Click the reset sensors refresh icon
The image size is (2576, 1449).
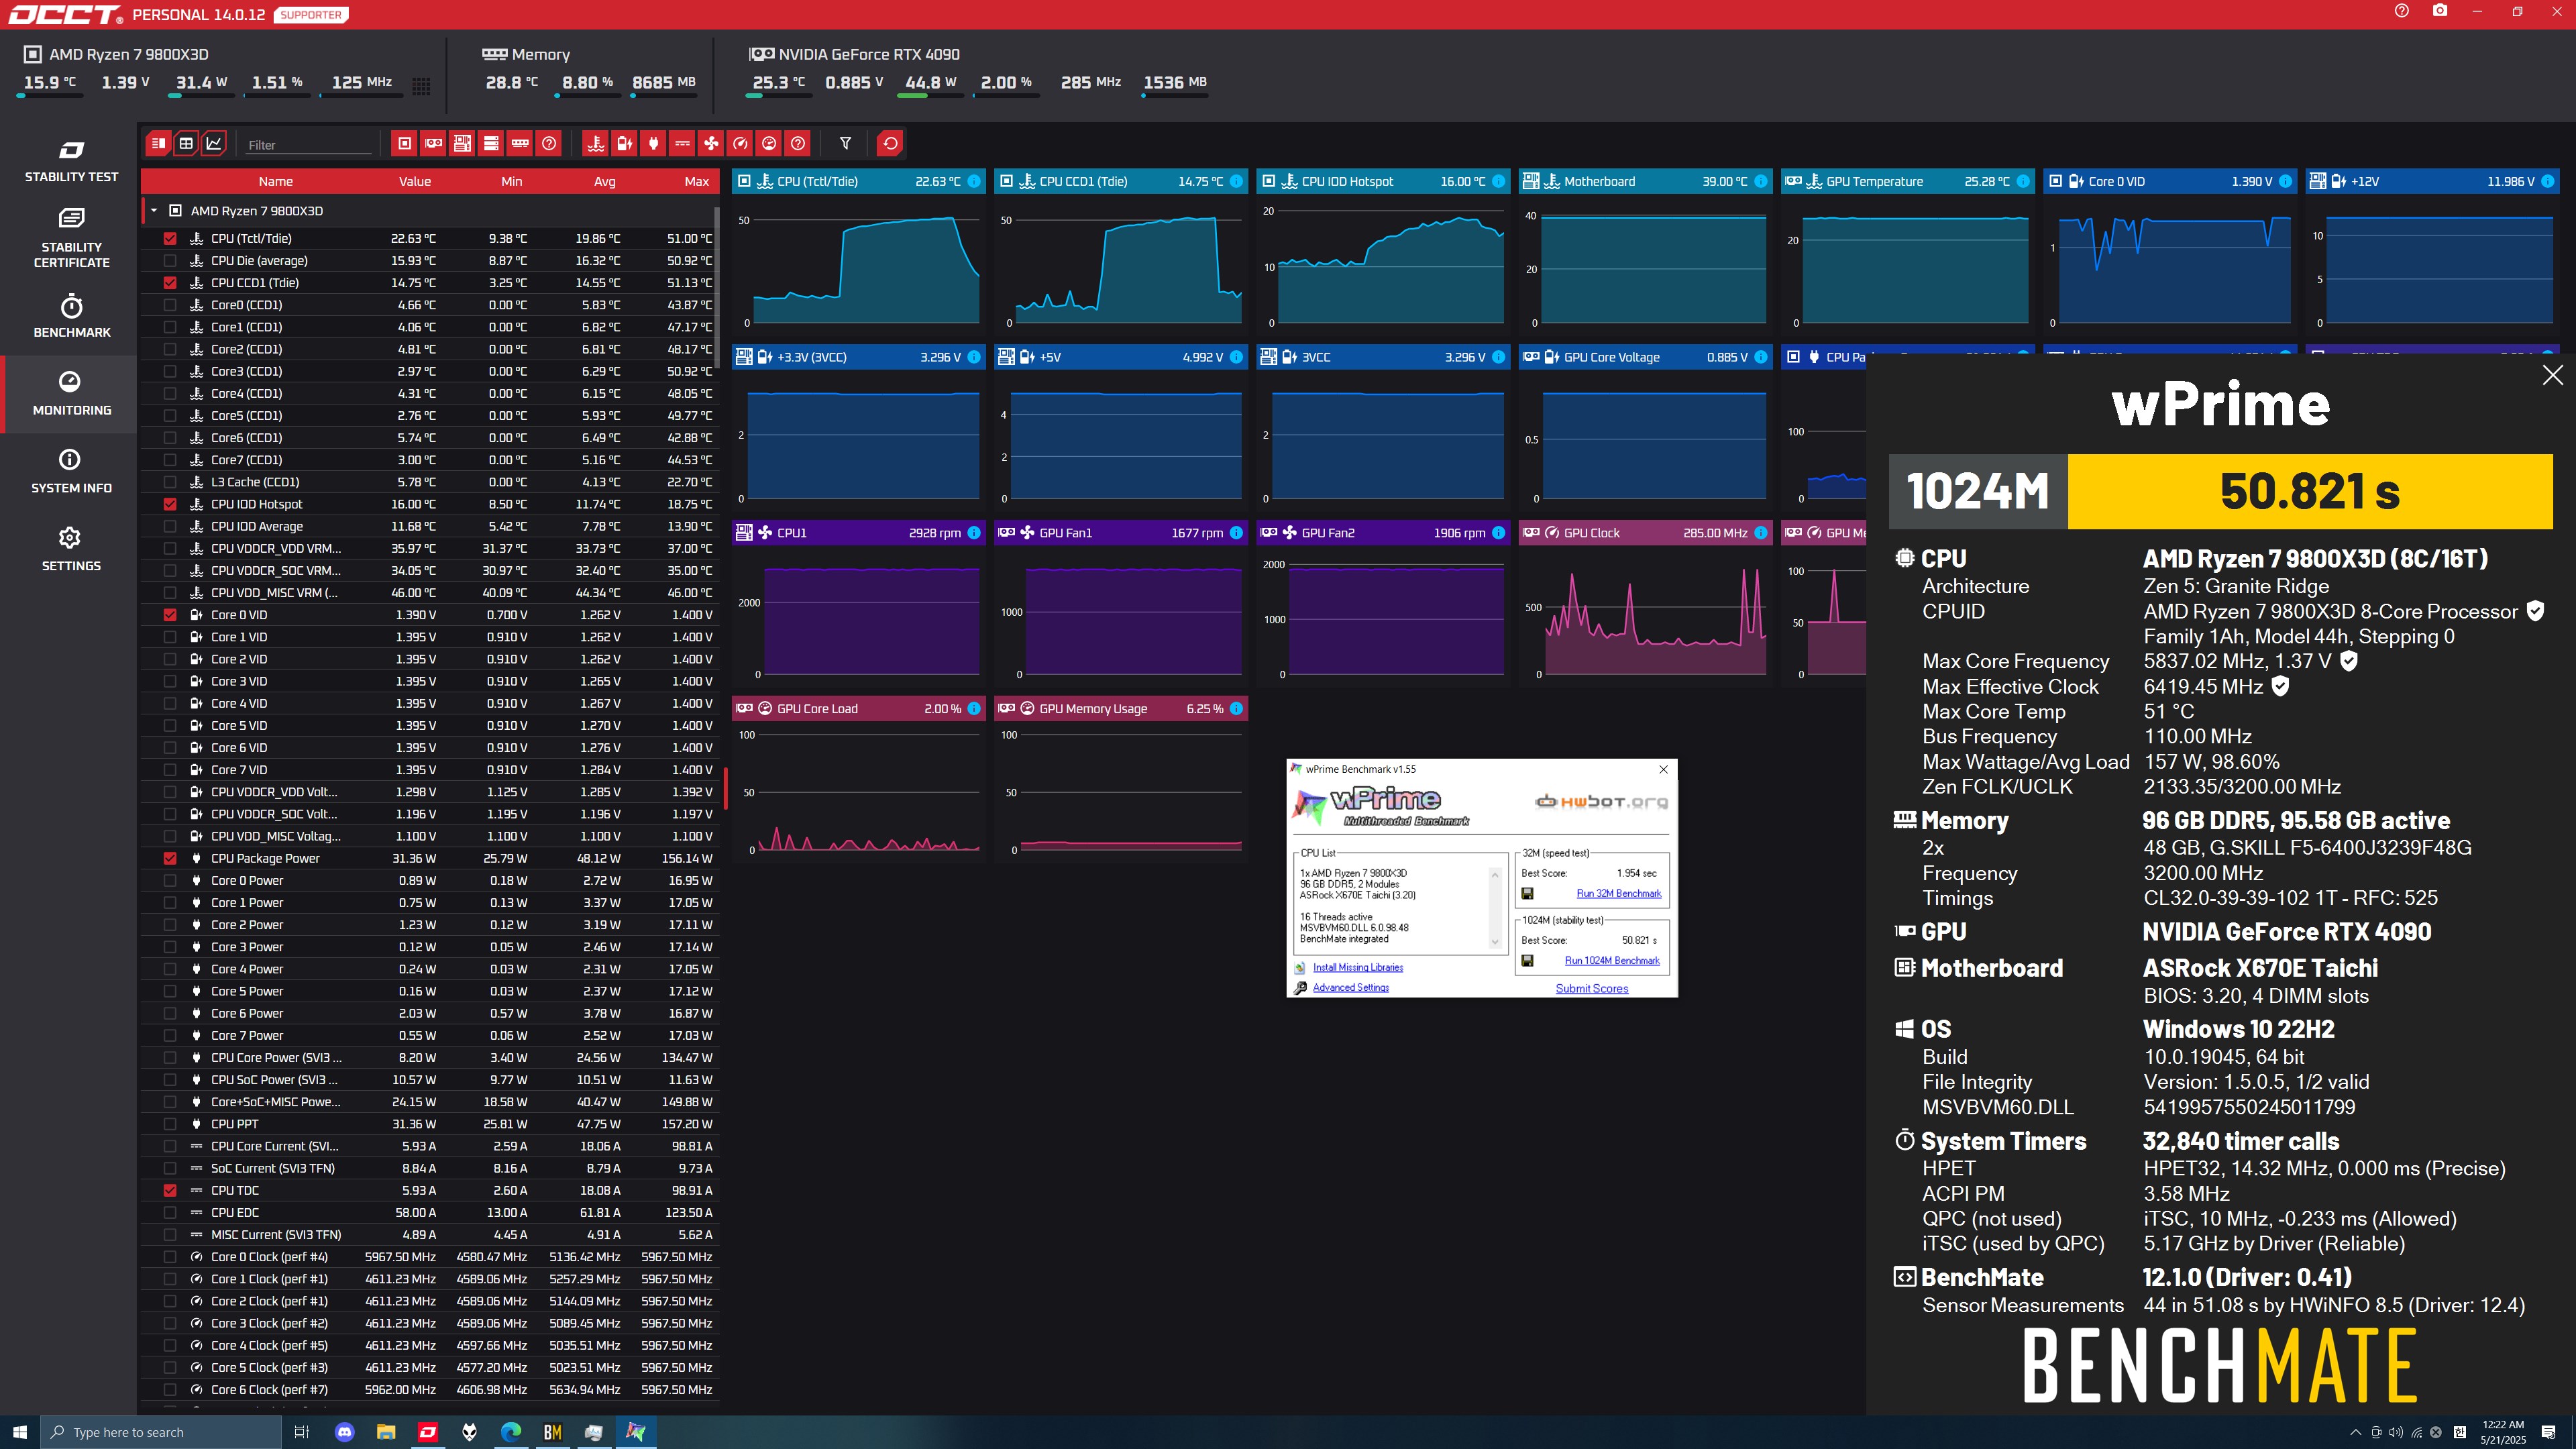pyautogui.click(x=890, y=144)
